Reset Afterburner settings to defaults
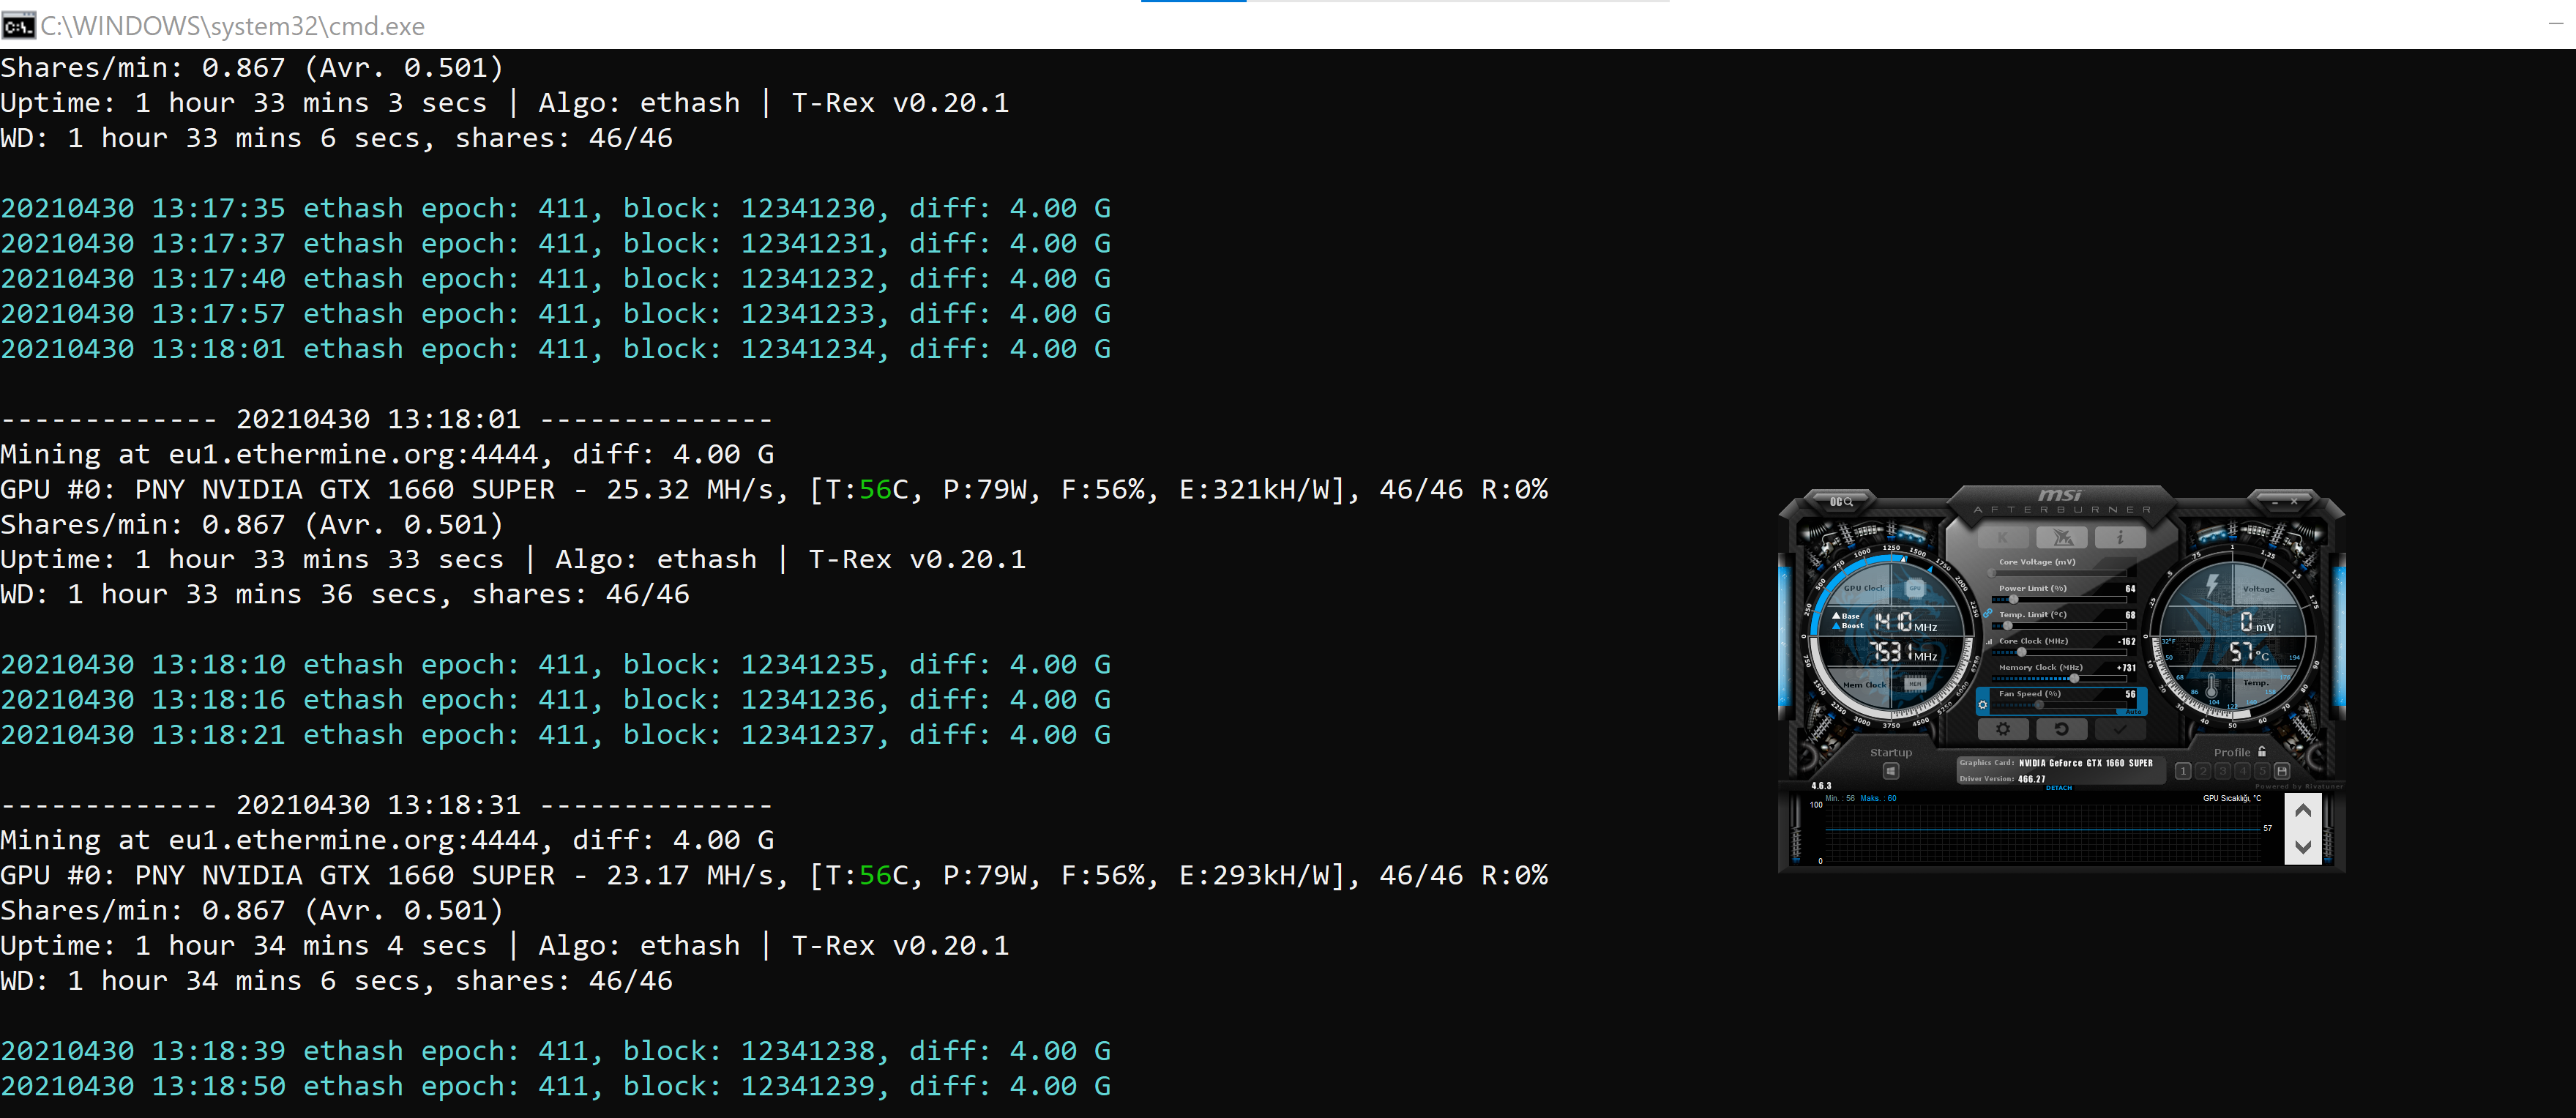The width and height of the screenshot is (2576, 1118). click(2062, 729)
